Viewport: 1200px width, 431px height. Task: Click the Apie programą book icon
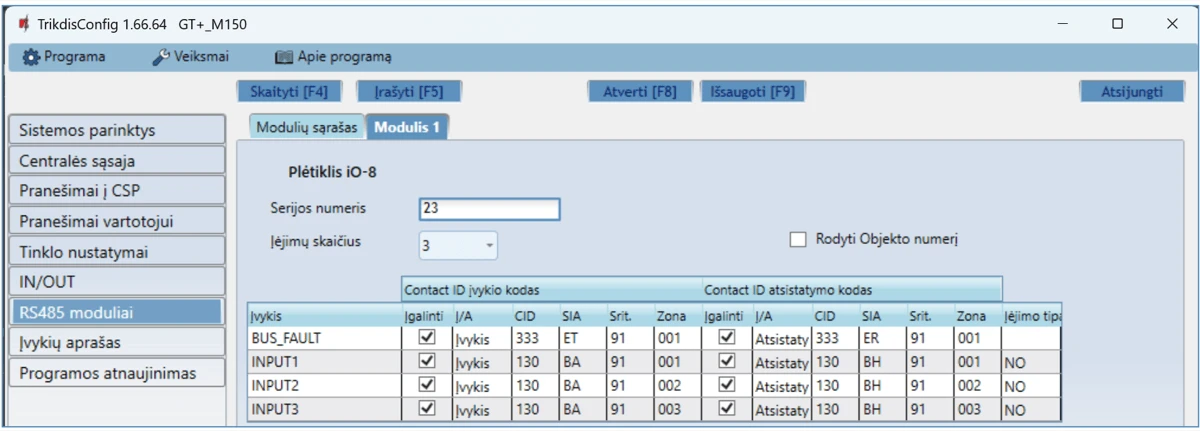(x=283, y=57)
